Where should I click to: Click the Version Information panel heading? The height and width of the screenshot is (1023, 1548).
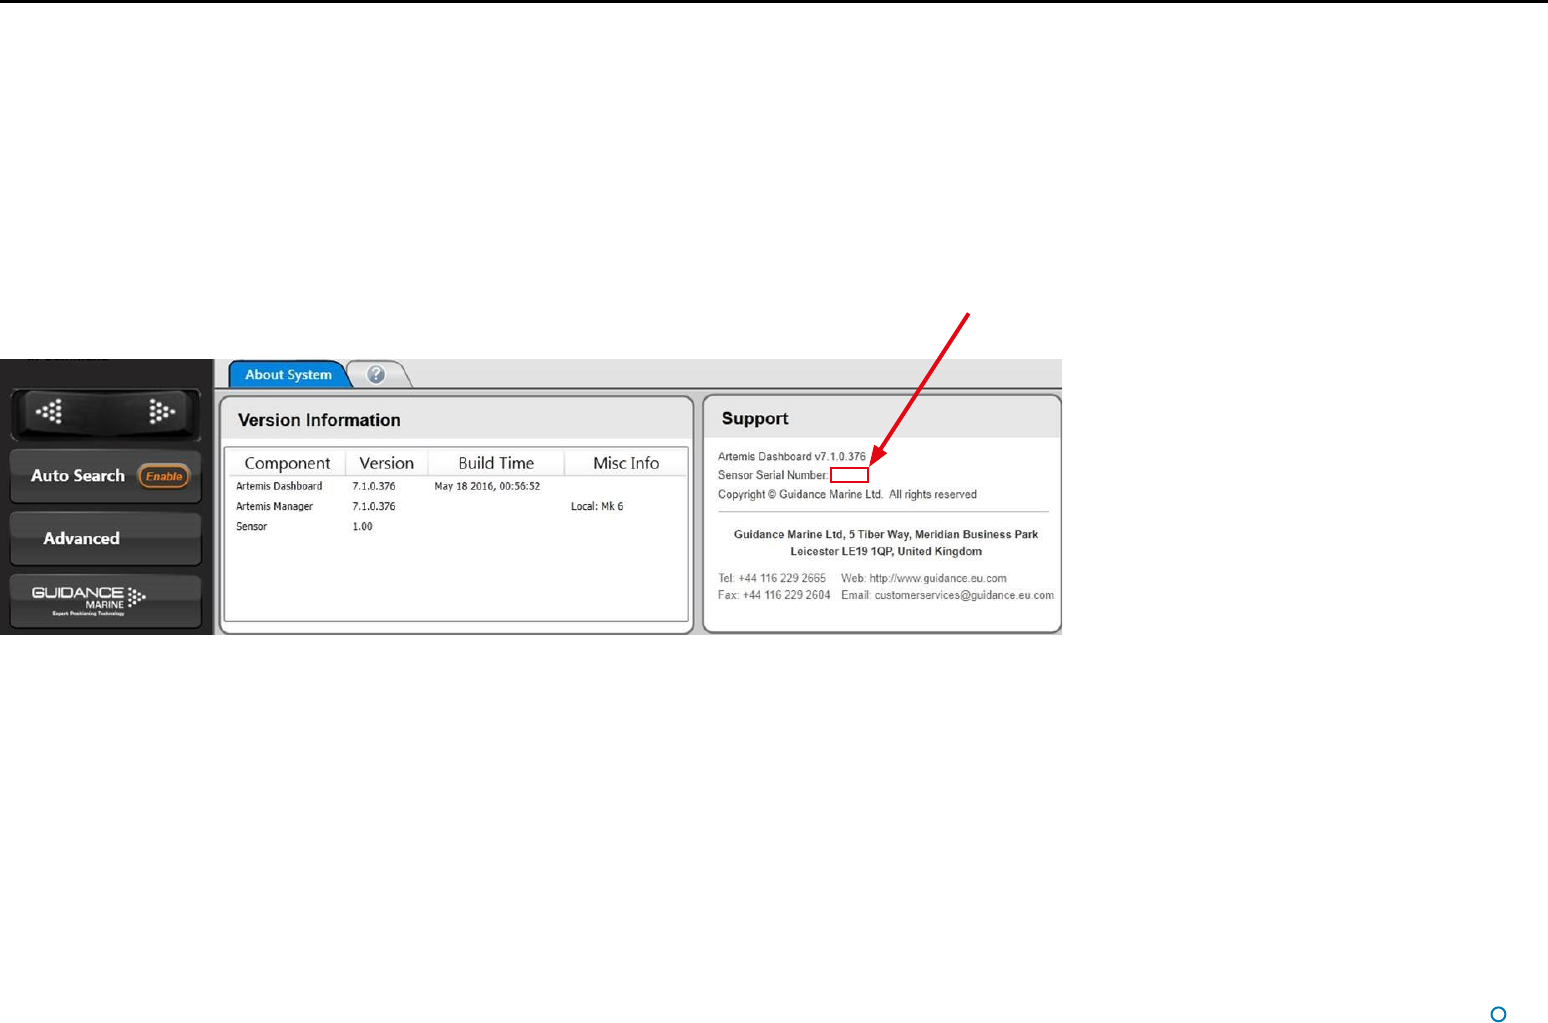319,420
